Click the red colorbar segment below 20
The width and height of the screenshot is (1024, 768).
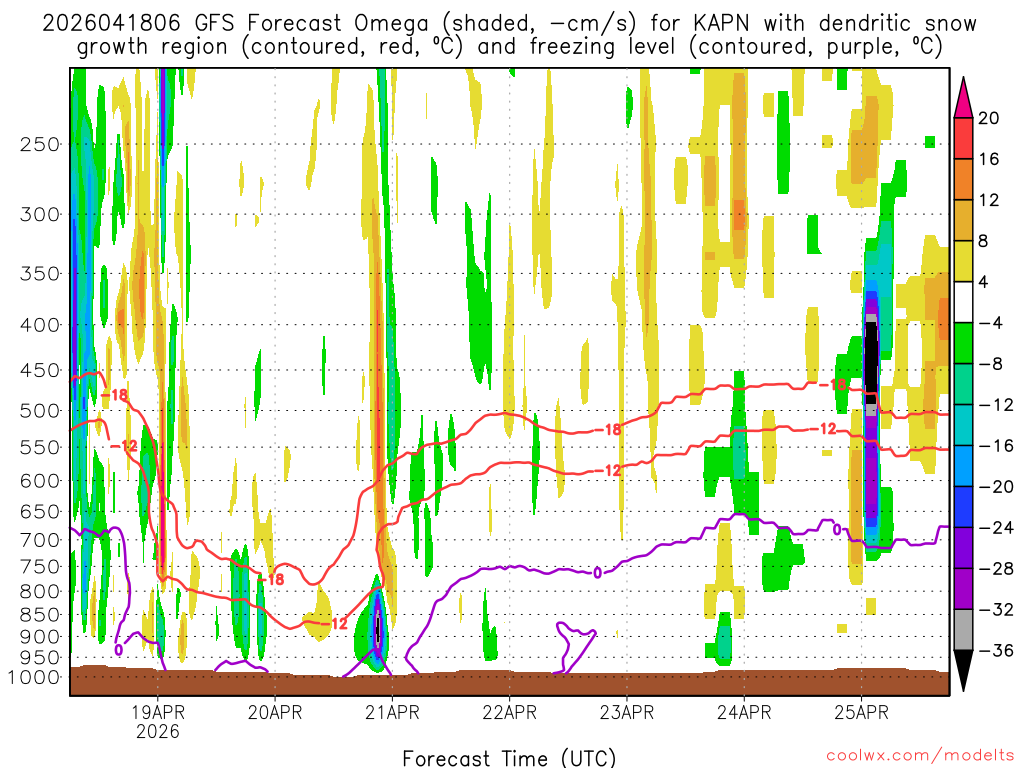(963, 138)
